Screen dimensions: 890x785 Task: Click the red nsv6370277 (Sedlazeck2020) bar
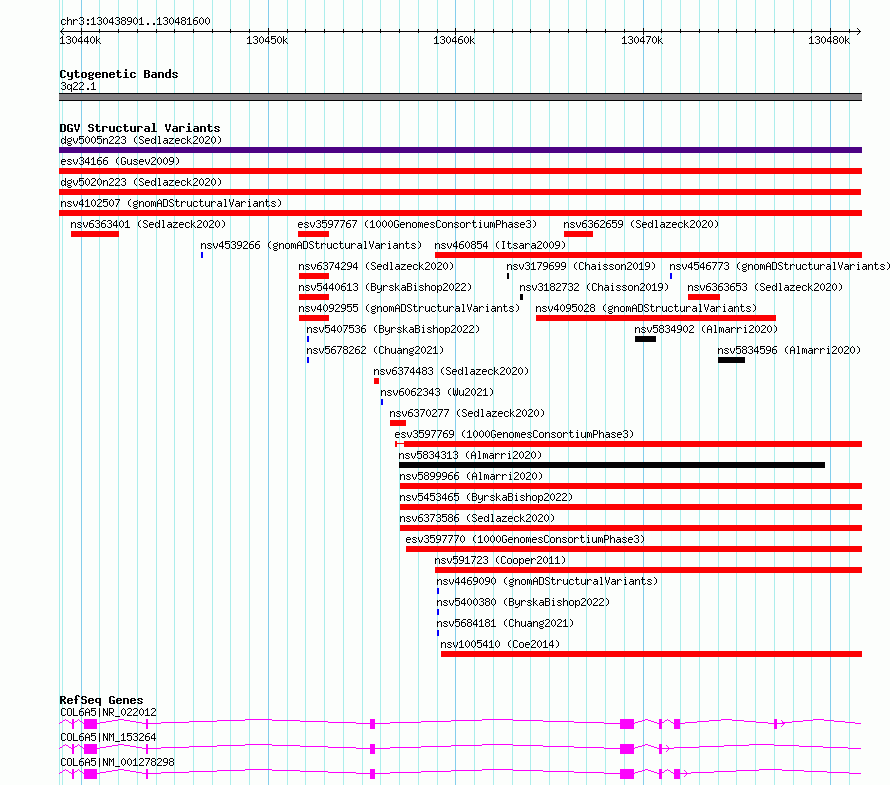click(398, 423)
